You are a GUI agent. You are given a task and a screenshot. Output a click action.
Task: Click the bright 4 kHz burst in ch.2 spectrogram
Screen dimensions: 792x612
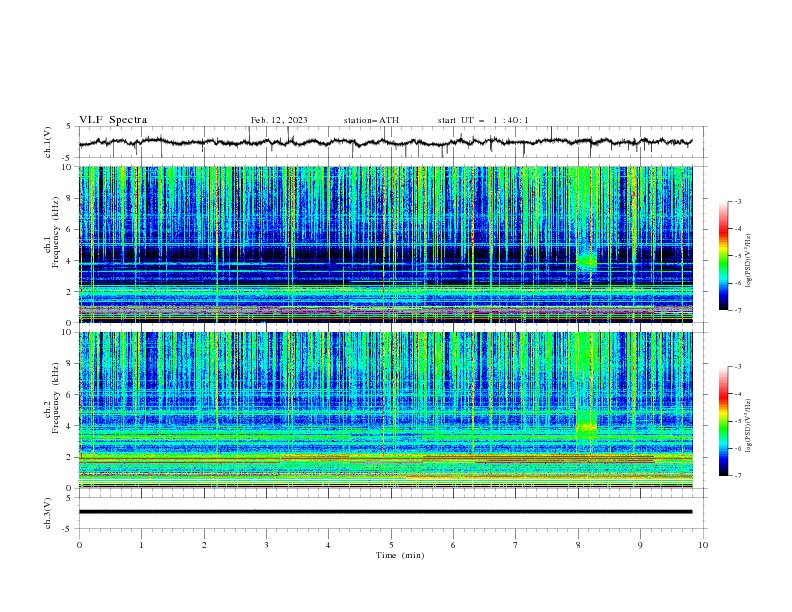(x=586, y=427)
